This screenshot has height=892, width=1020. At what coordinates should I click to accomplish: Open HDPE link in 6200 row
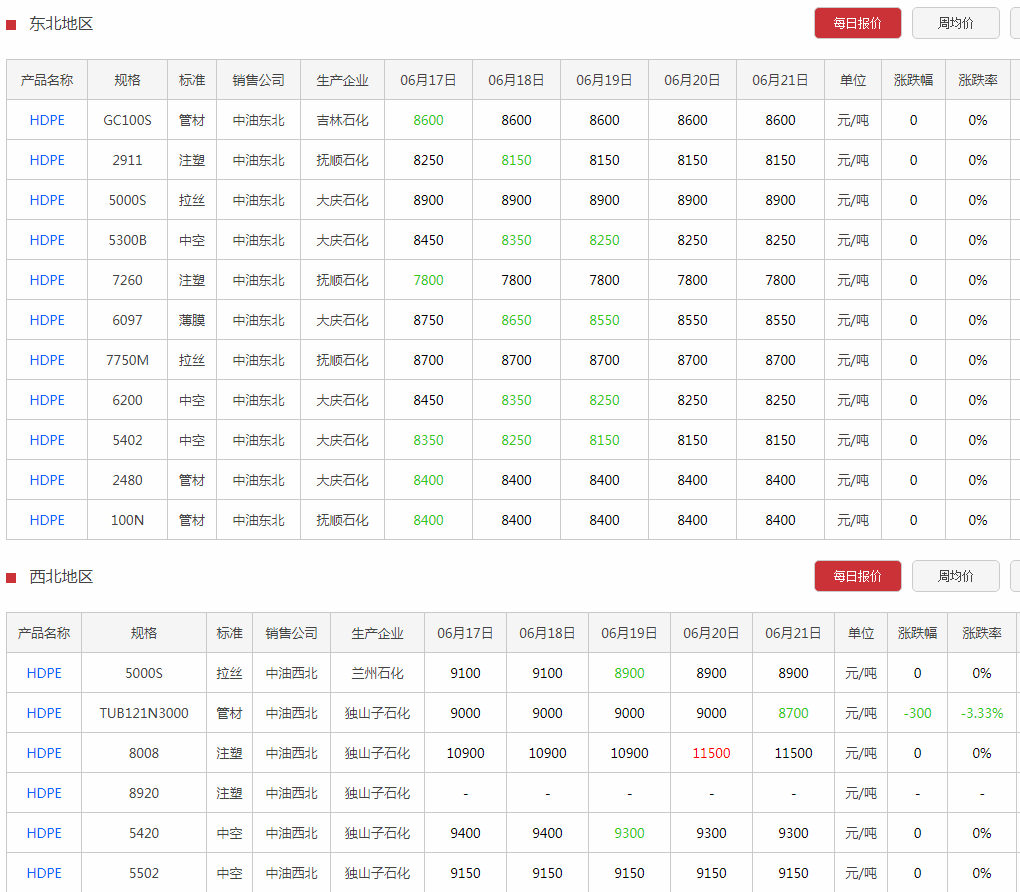coord(47,400)
